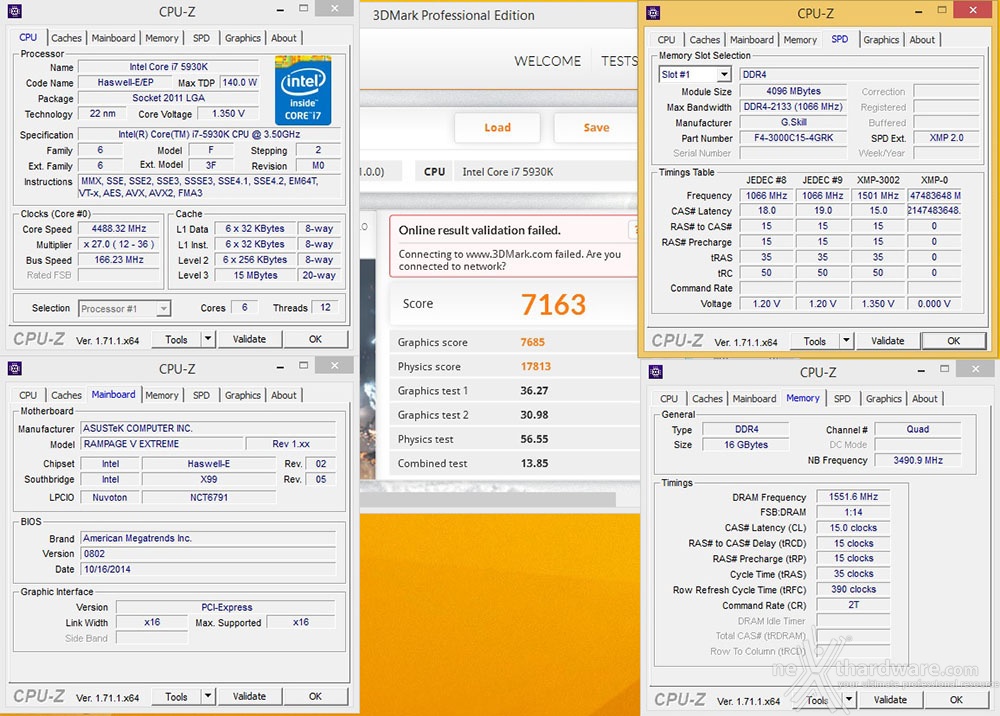1000x716 pixels.
Task: Click CPU-Z app icon in SPD window title
Action: pyautogui.click(x=653, y=13)
